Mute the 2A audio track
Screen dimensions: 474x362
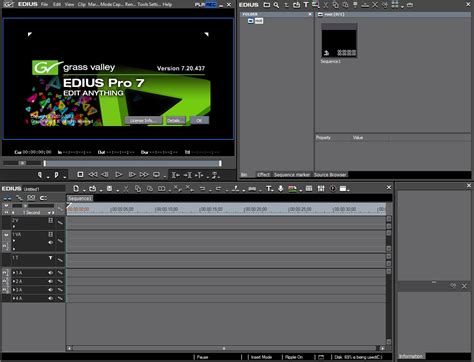(50, 281)
